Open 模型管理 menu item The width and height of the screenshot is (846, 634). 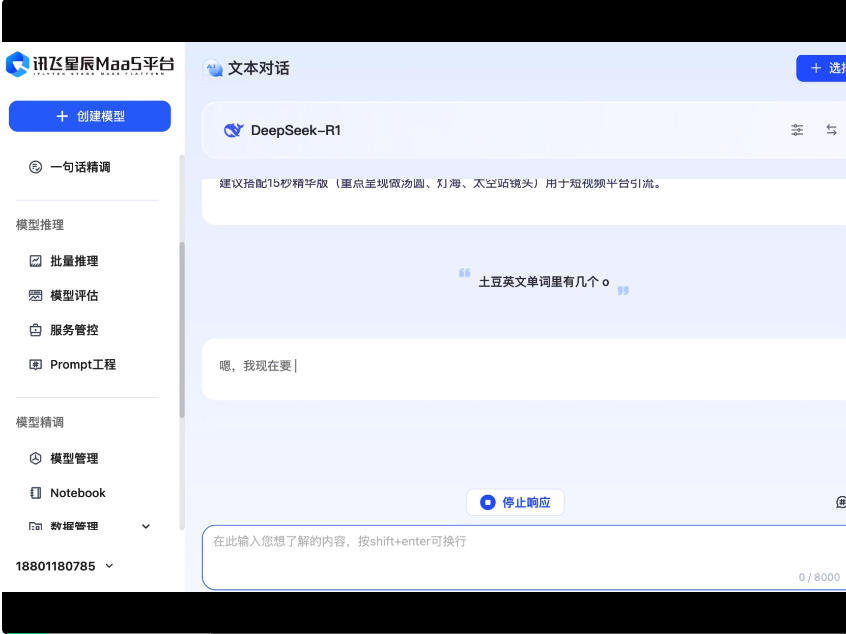coord(74,459)
